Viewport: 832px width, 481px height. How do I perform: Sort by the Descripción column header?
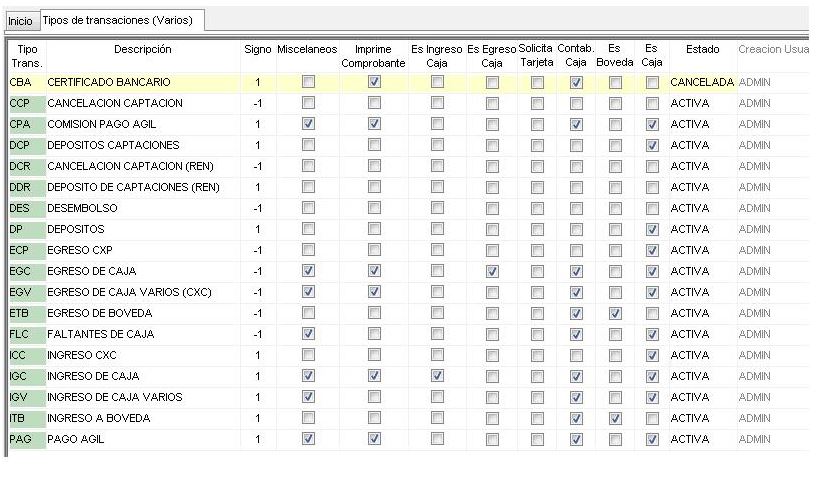143,50
